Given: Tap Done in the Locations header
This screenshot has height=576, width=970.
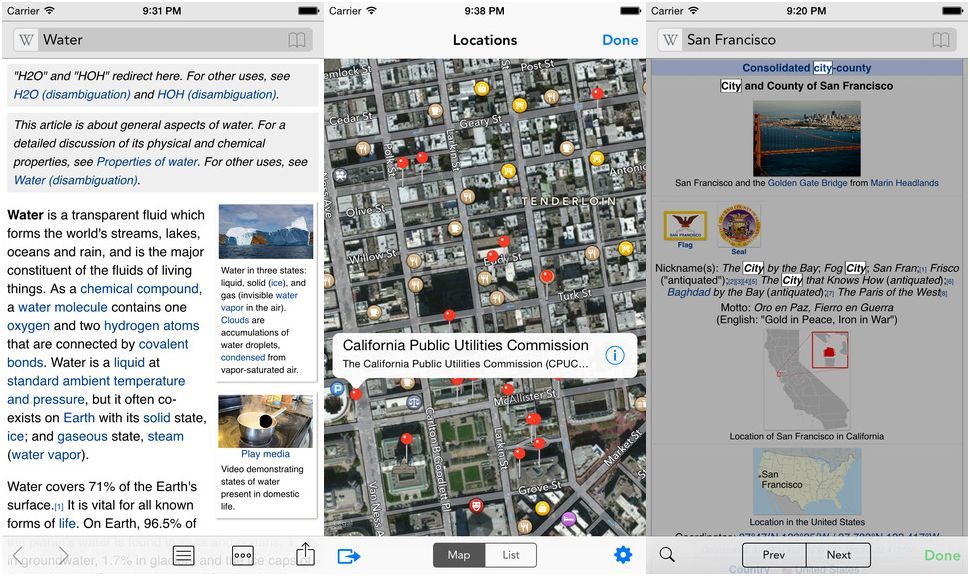Looking at the screenshot, I should [620, 40].
